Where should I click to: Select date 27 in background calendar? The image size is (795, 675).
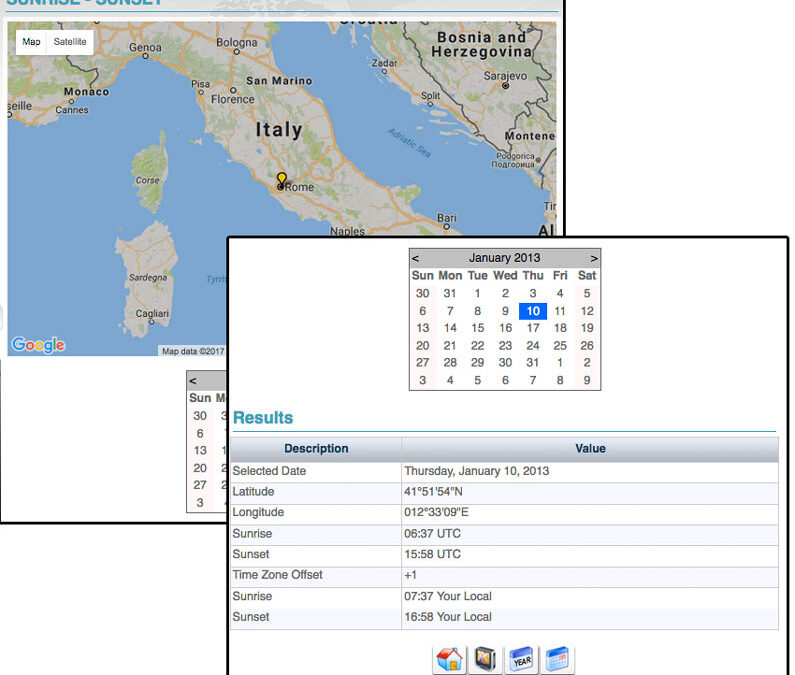click(x=200, y=485)
